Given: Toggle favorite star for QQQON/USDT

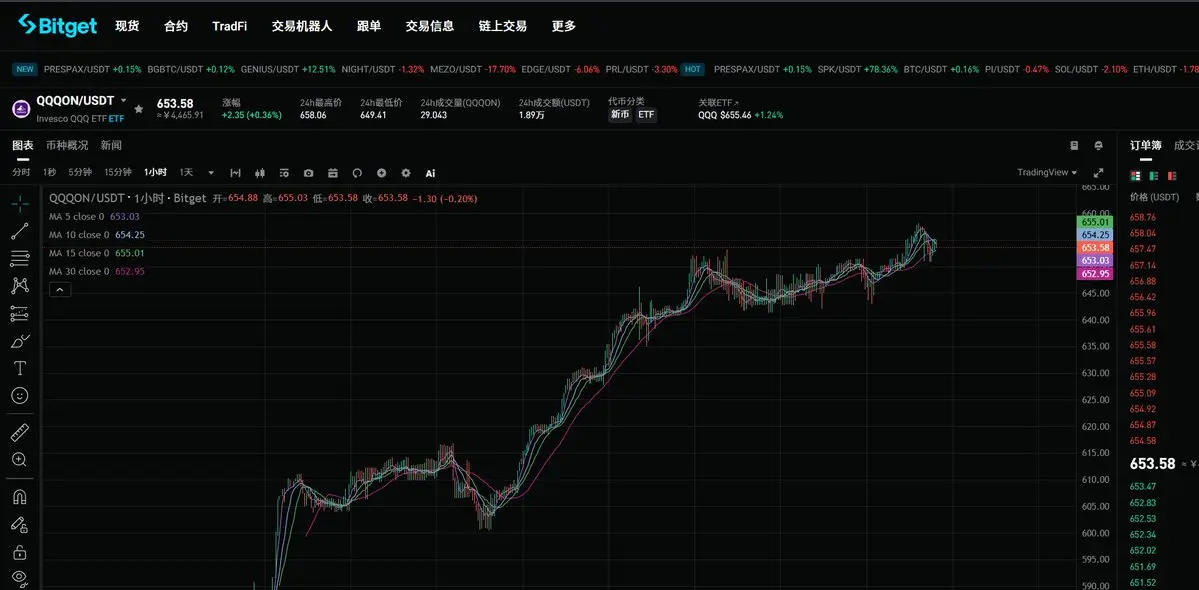Looking at the screenshot, I should coord(138,109).
